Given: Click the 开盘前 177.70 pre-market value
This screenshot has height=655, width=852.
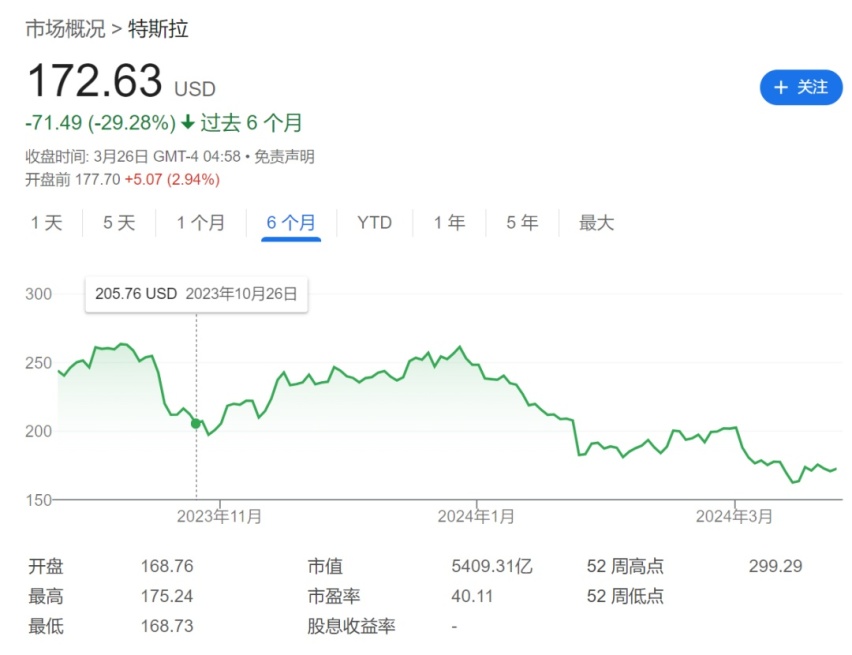Looking at the screenshot, I should point(73,179).
